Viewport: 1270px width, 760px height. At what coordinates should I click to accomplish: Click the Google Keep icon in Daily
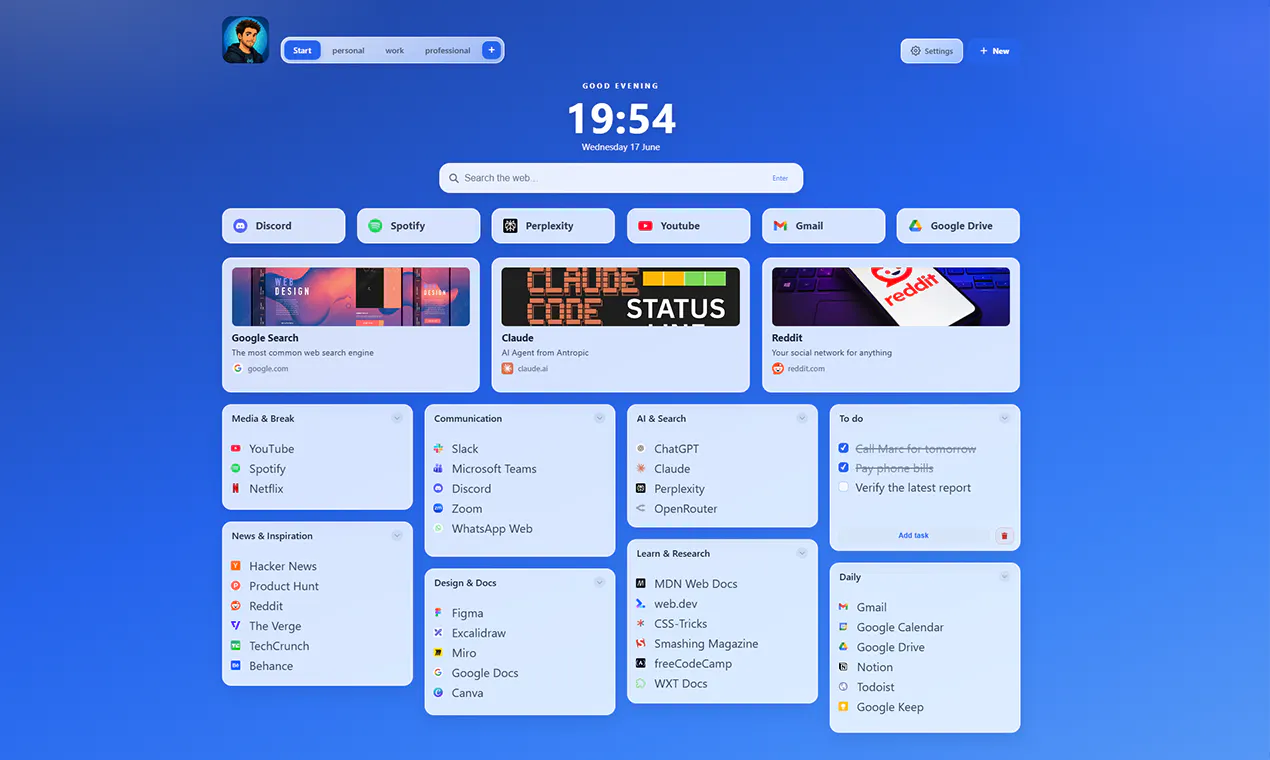point(843,707)
